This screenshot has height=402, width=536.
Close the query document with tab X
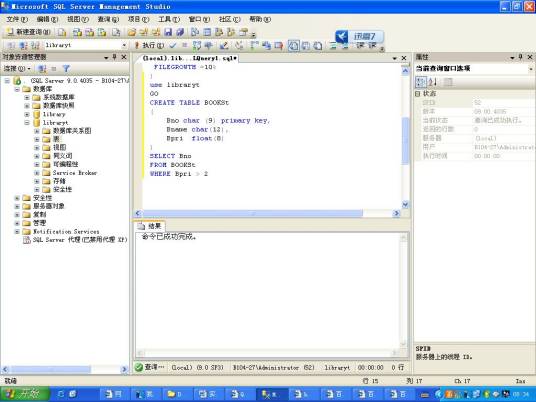404,58
